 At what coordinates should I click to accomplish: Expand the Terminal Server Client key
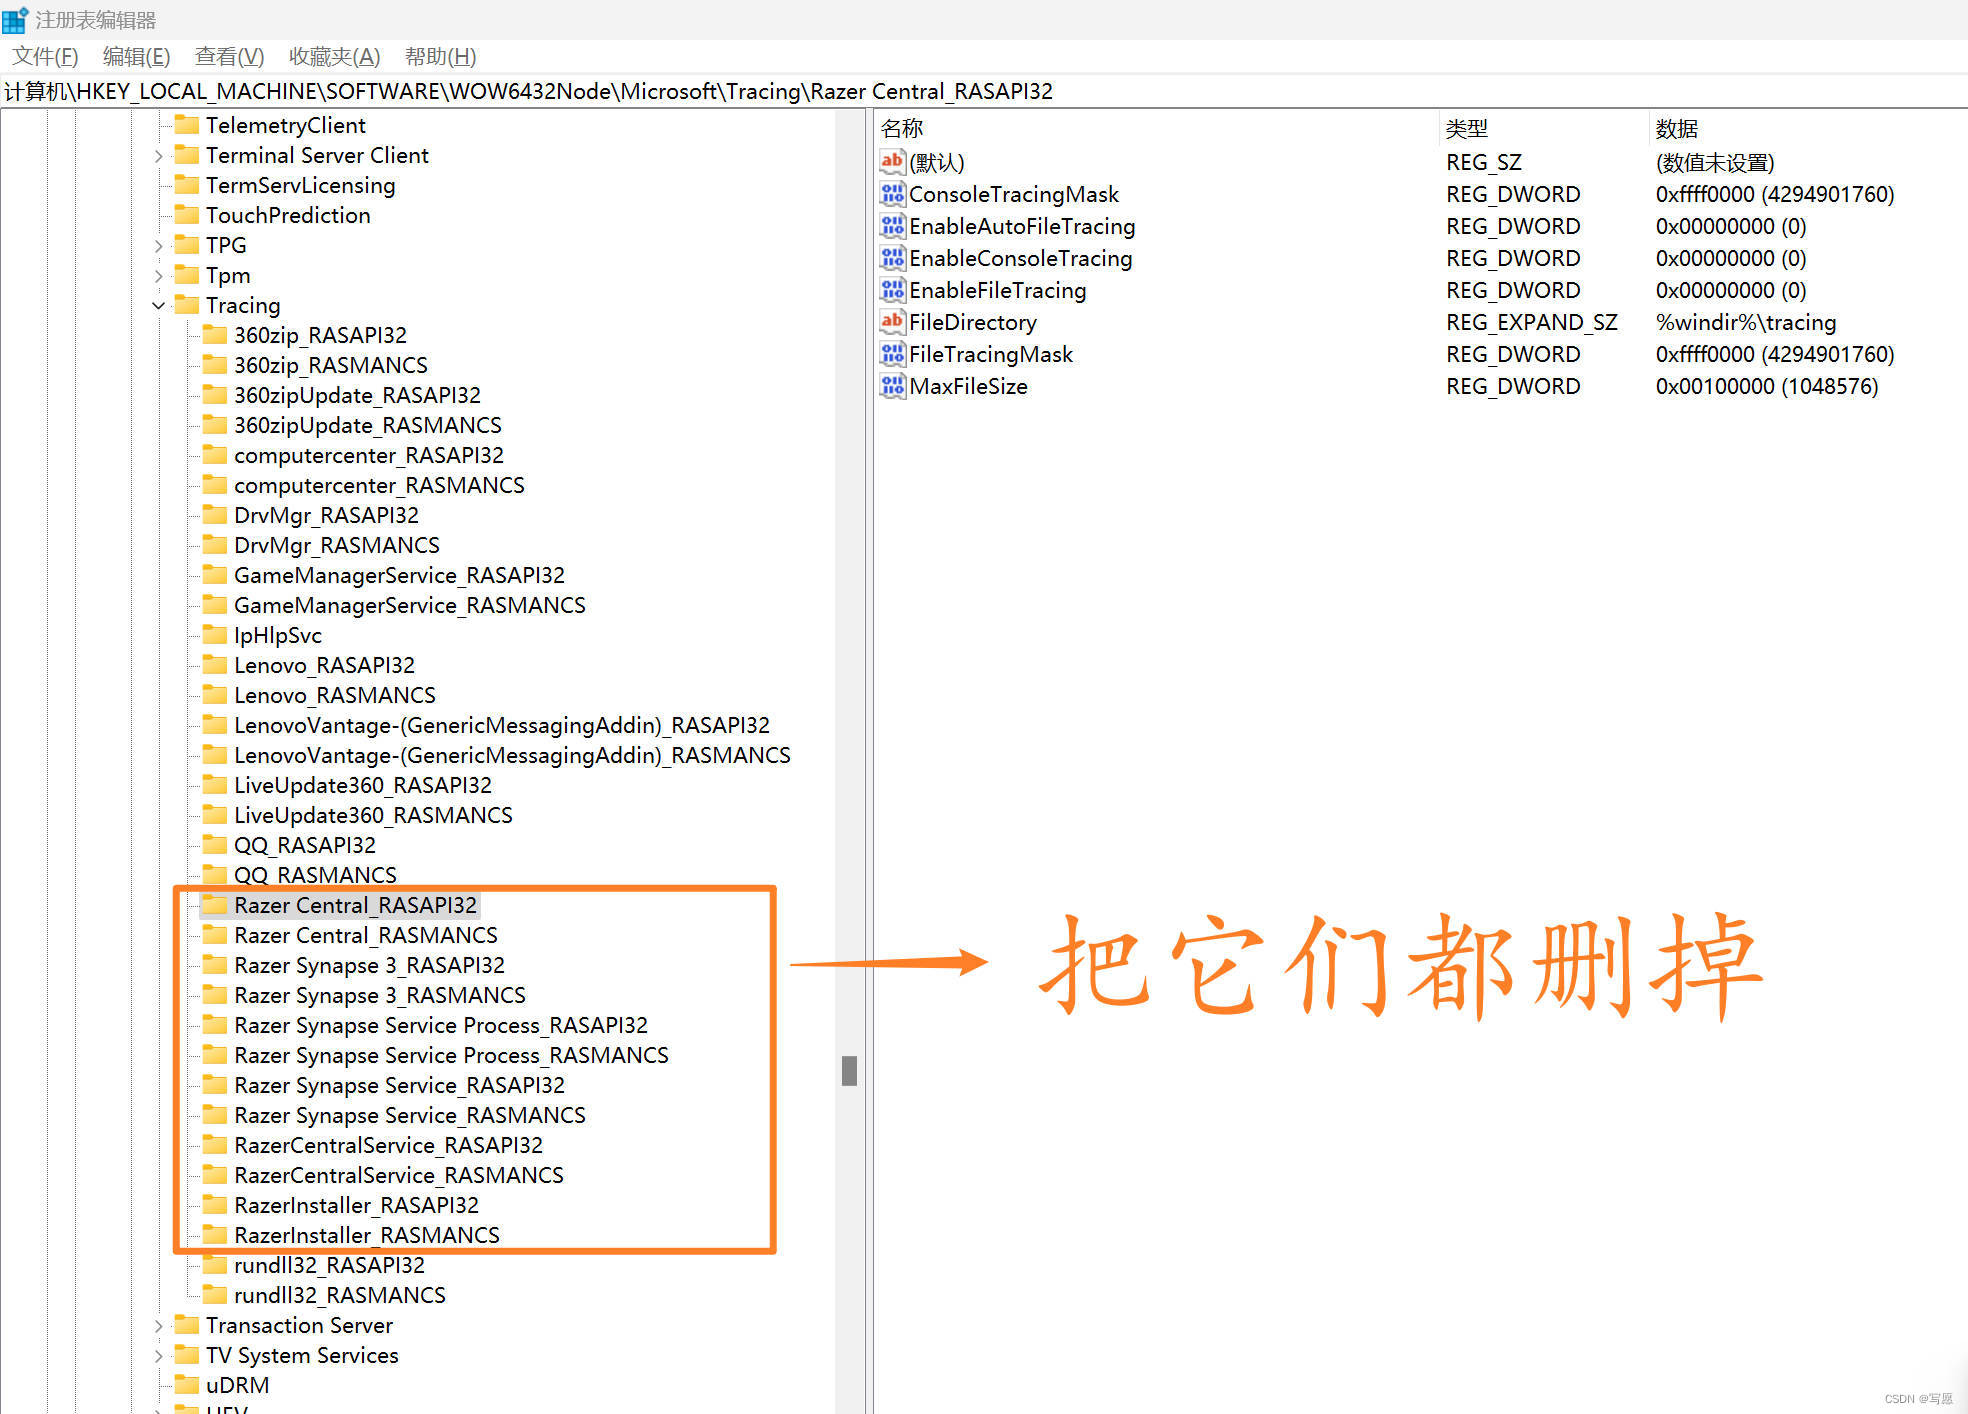click(x=158, y=155)
